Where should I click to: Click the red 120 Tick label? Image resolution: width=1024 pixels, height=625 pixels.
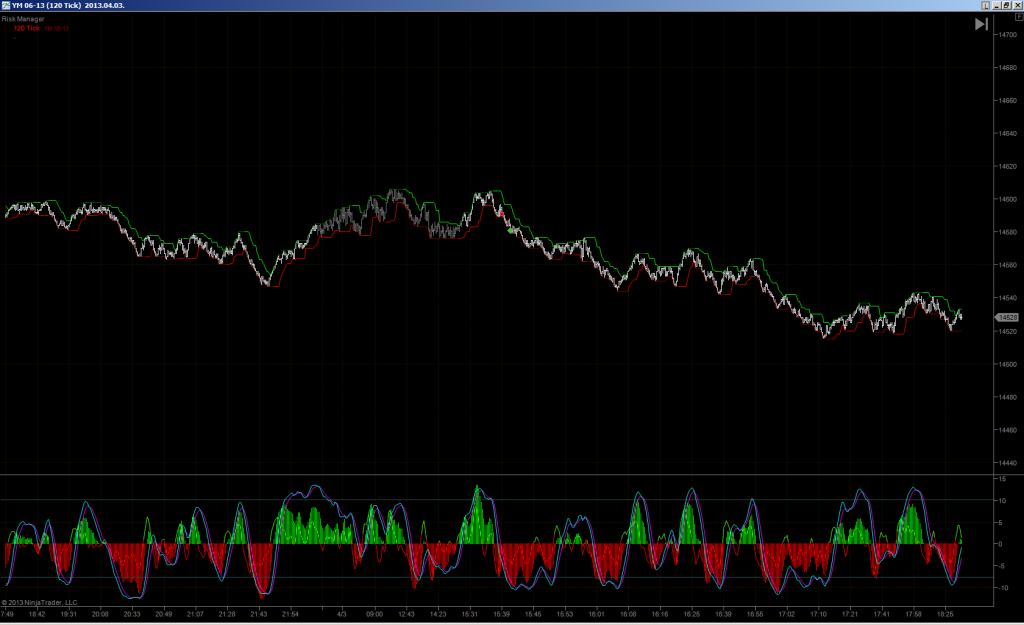27,28
